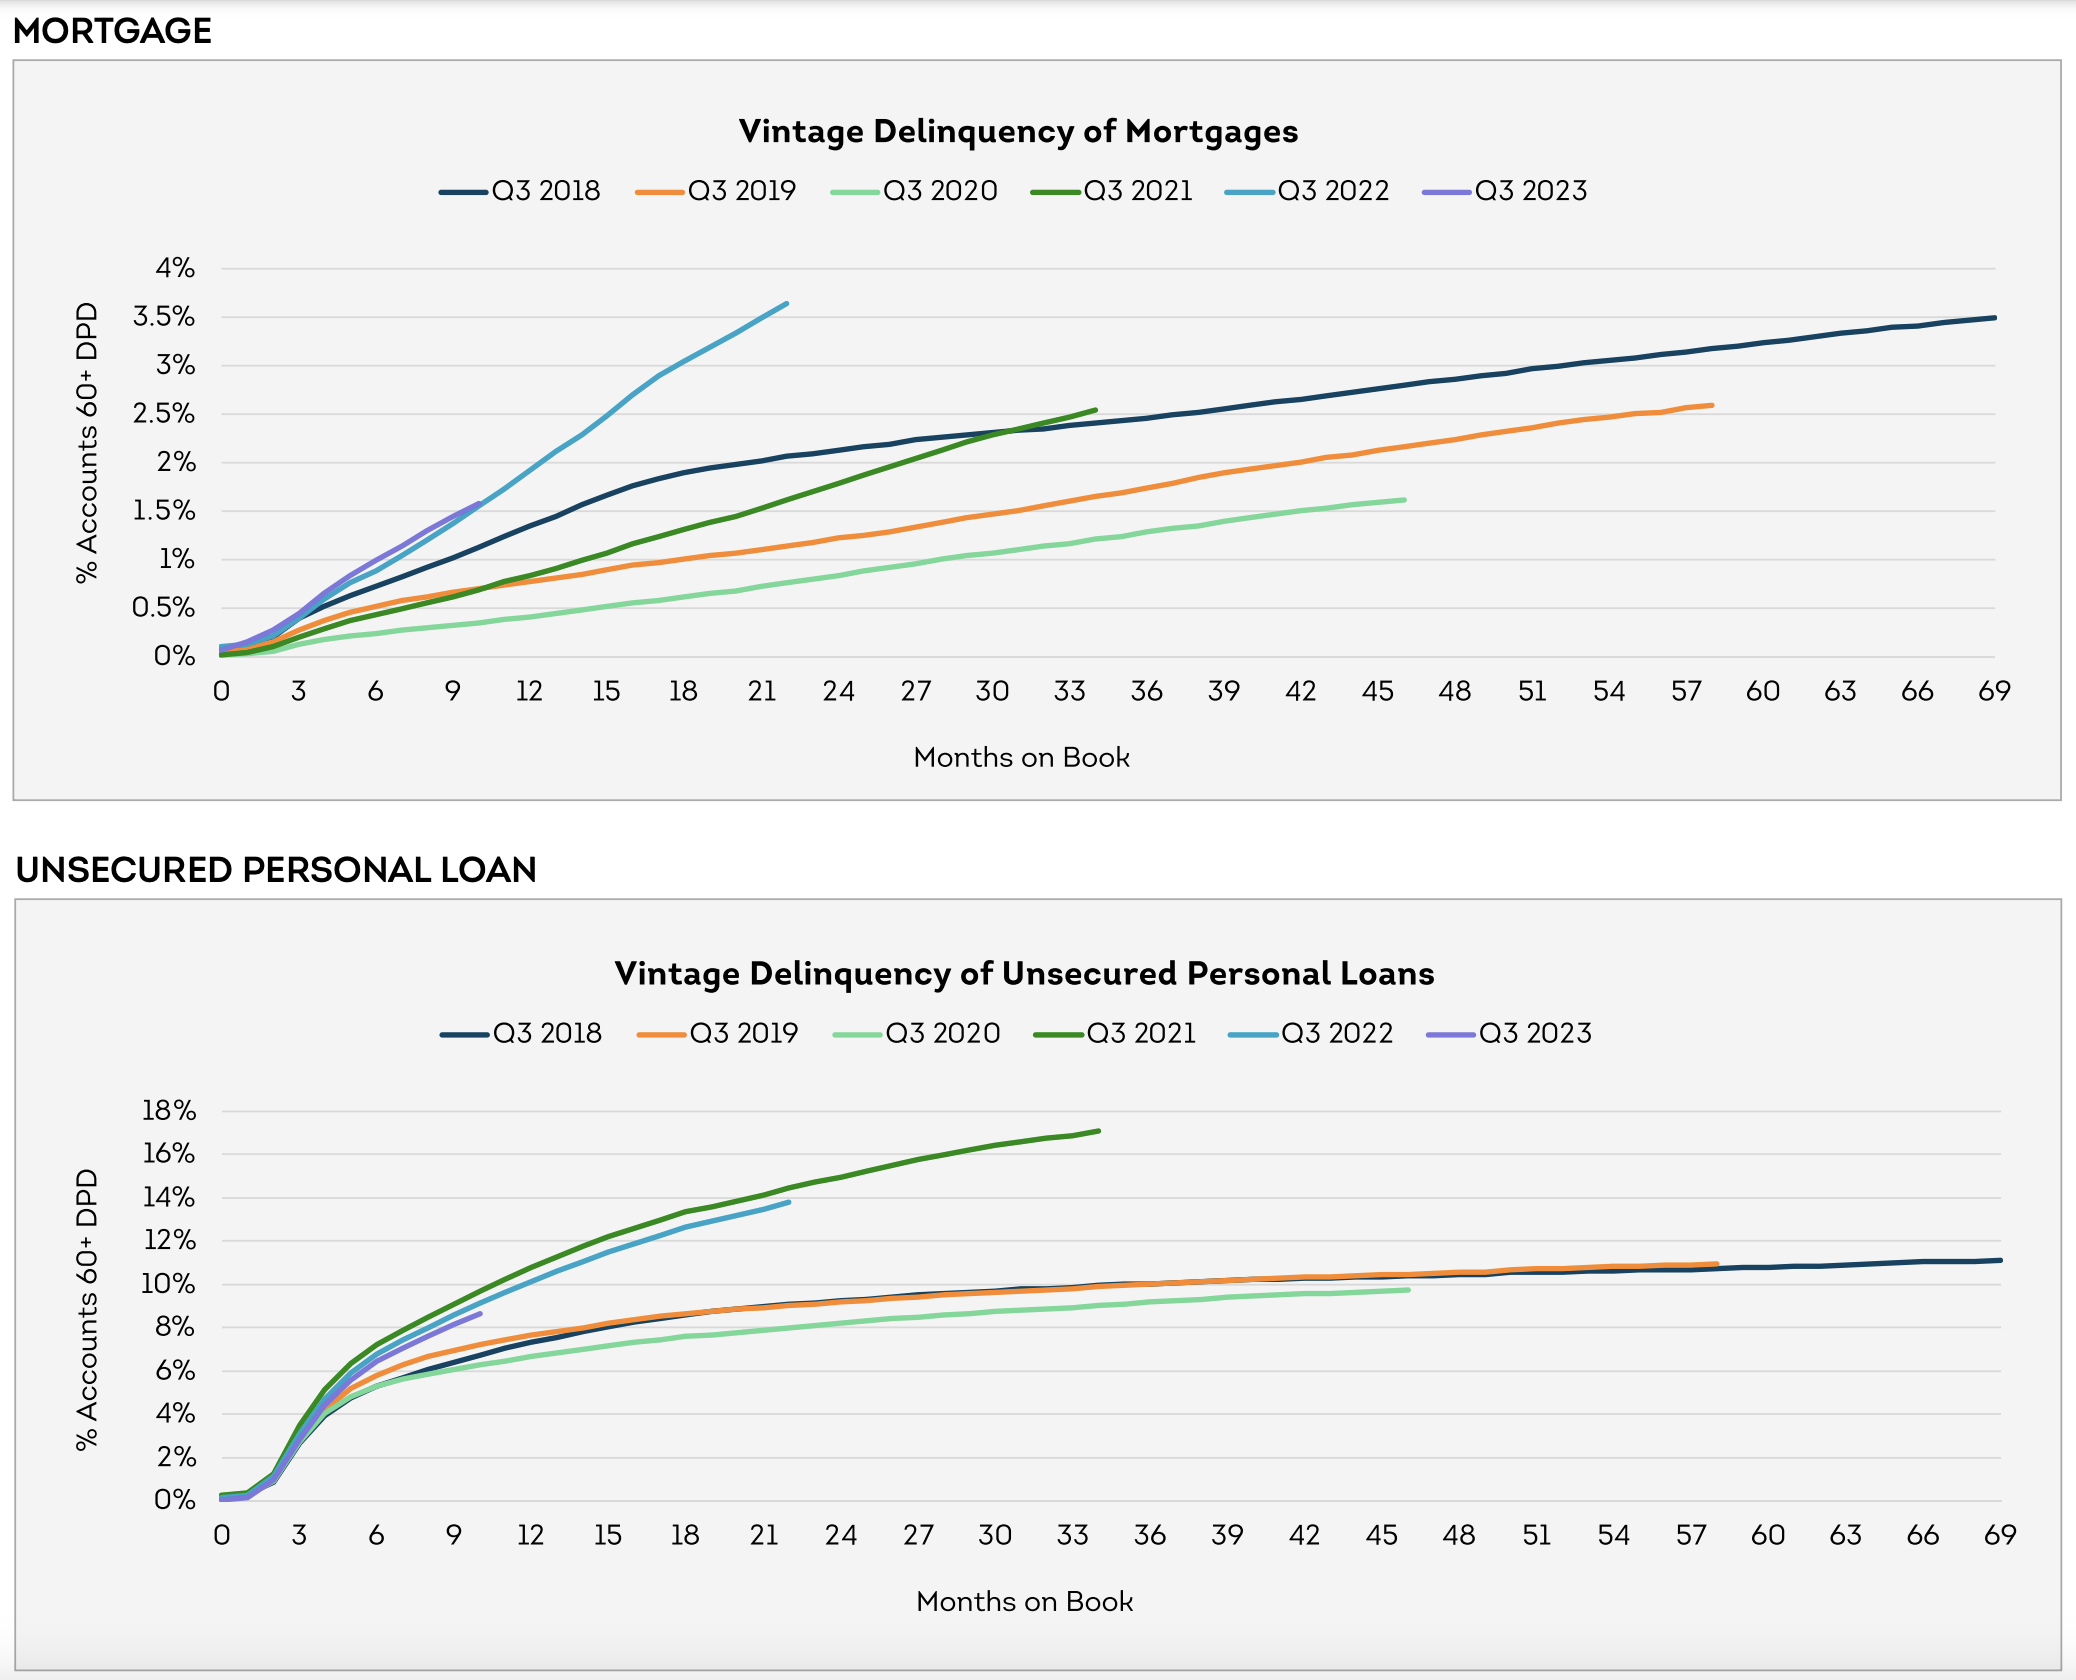Click end of Q3 2021 personal loans line

pyautogui.click(x=1098, y=1131)
